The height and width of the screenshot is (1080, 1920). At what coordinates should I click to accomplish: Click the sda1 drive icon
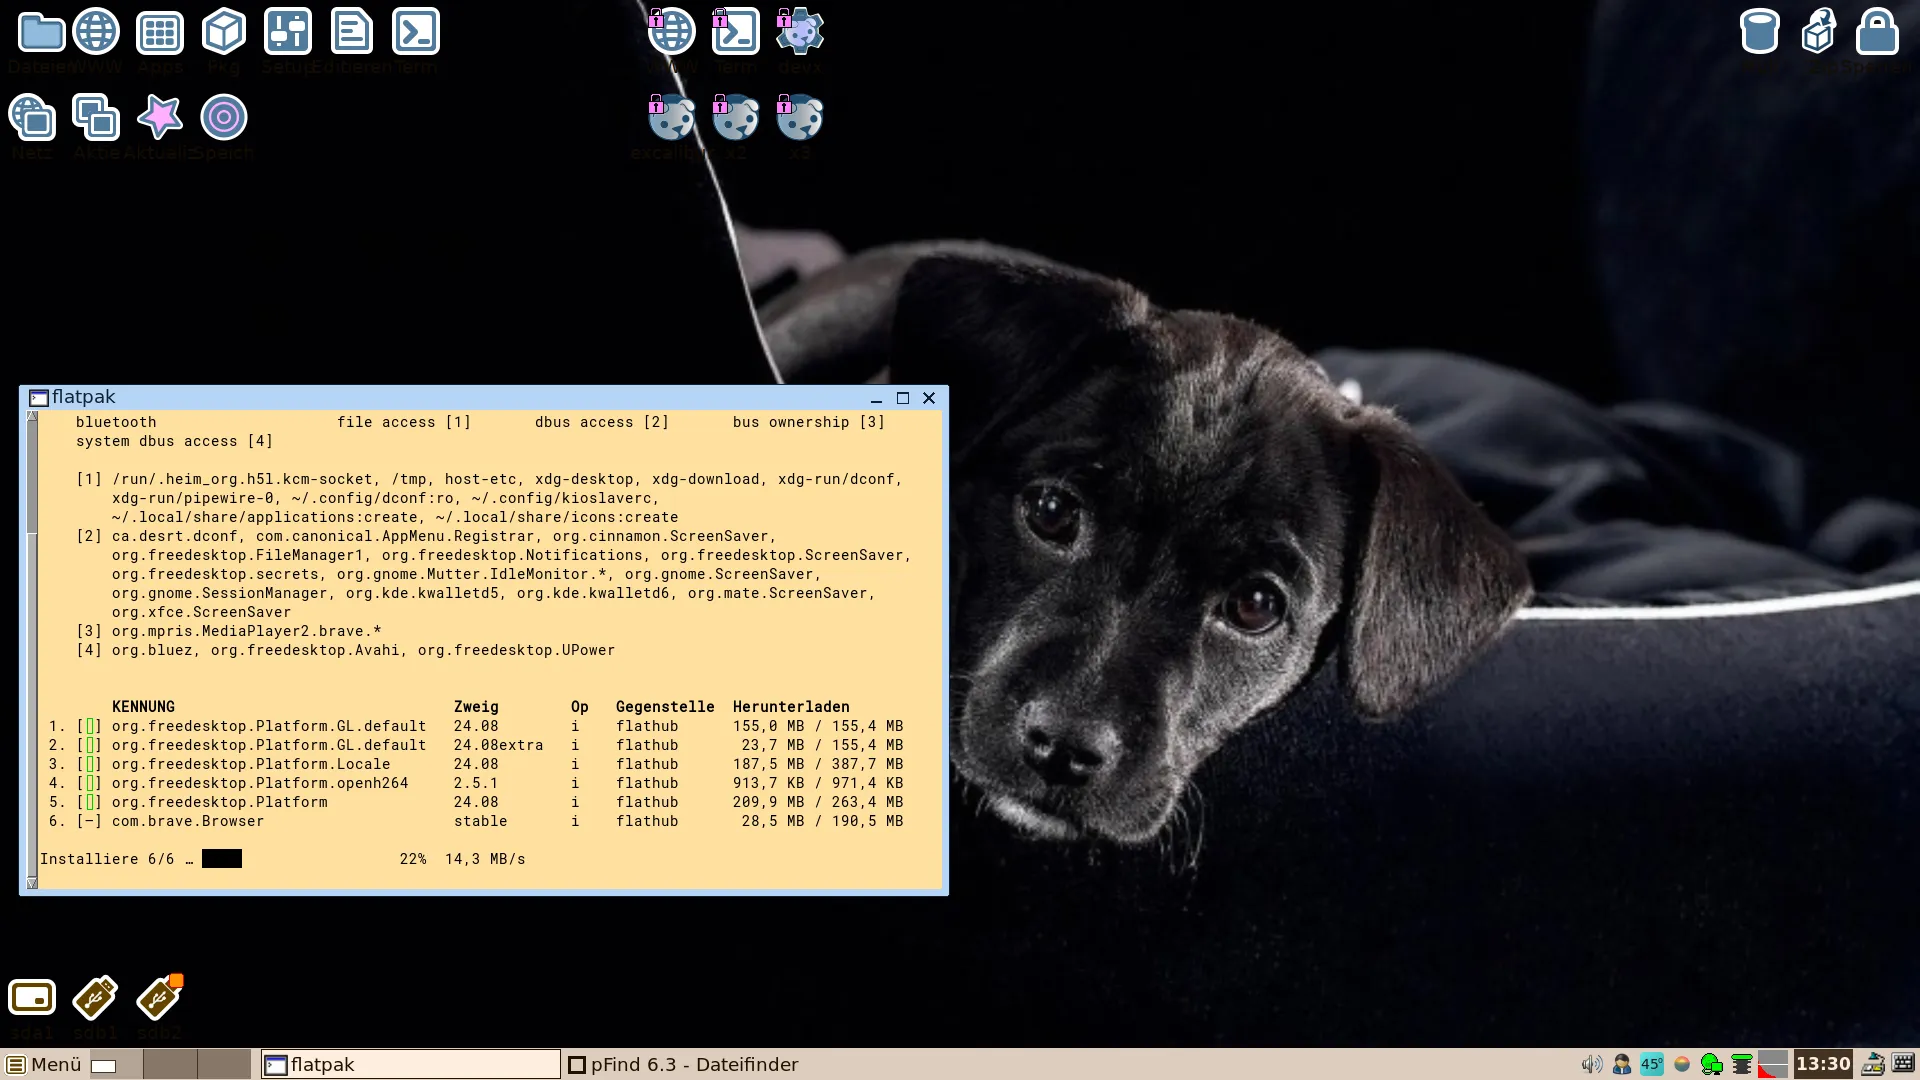32,998
